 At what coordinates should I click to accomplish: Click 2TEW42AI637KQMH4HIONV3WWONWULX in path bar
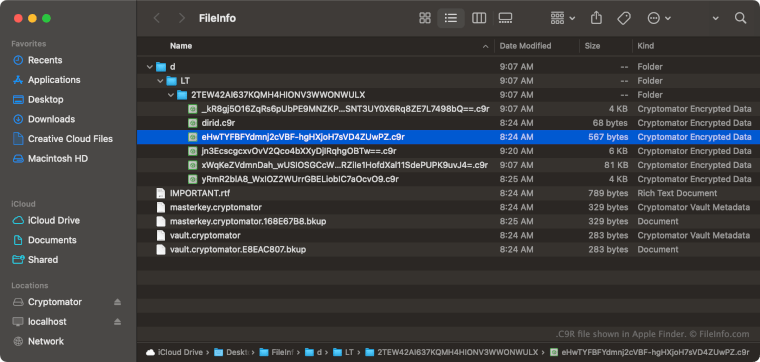[451, 352]
